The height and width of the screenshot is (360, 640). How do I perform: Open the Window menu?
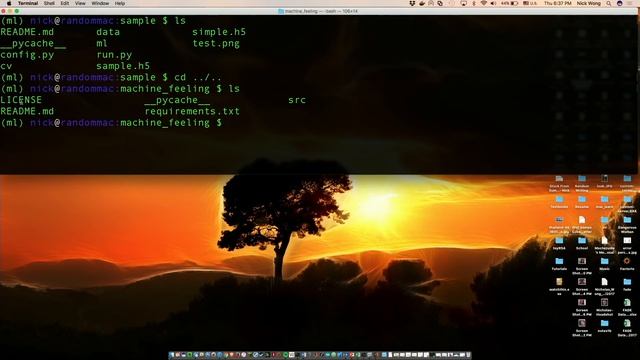tap(100, 3)
